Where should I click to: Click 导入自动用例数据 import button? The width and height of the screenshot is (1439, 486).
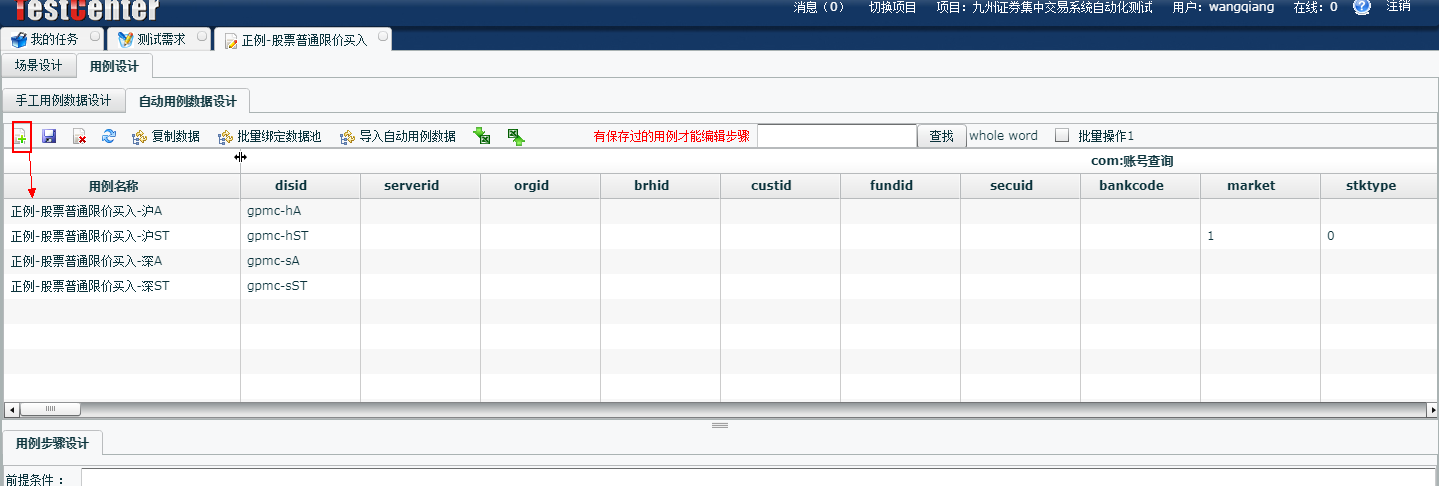point(398,136)
